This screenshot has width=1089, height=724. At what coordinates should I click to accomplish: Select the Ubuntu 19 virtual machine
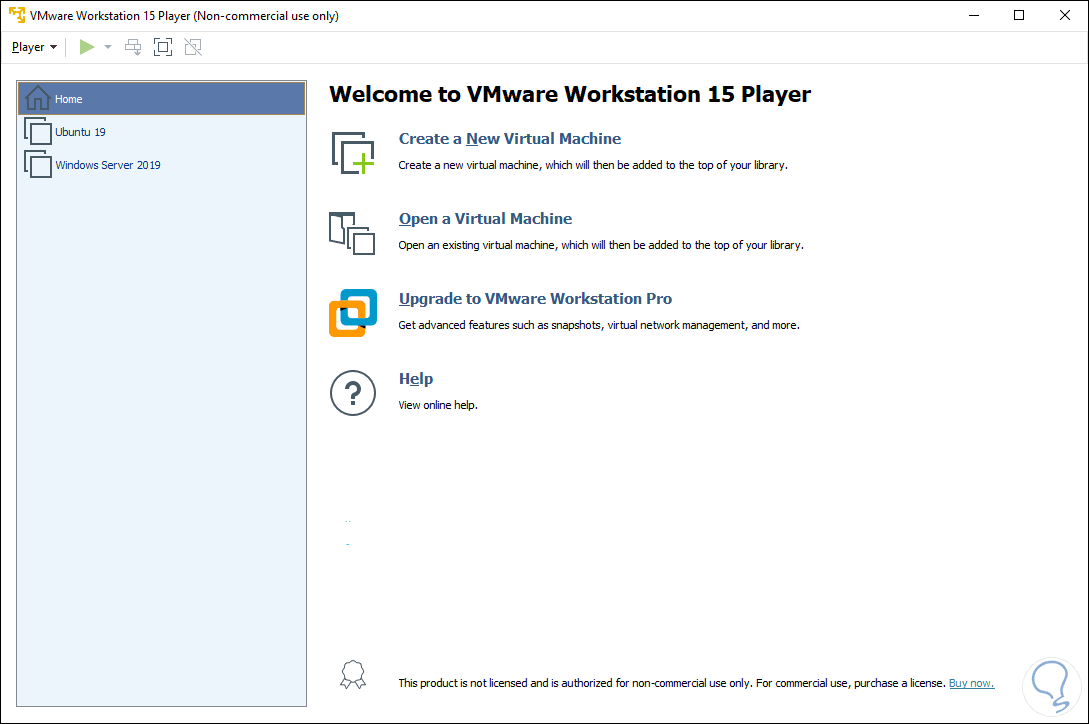click(x=161, y=131)
